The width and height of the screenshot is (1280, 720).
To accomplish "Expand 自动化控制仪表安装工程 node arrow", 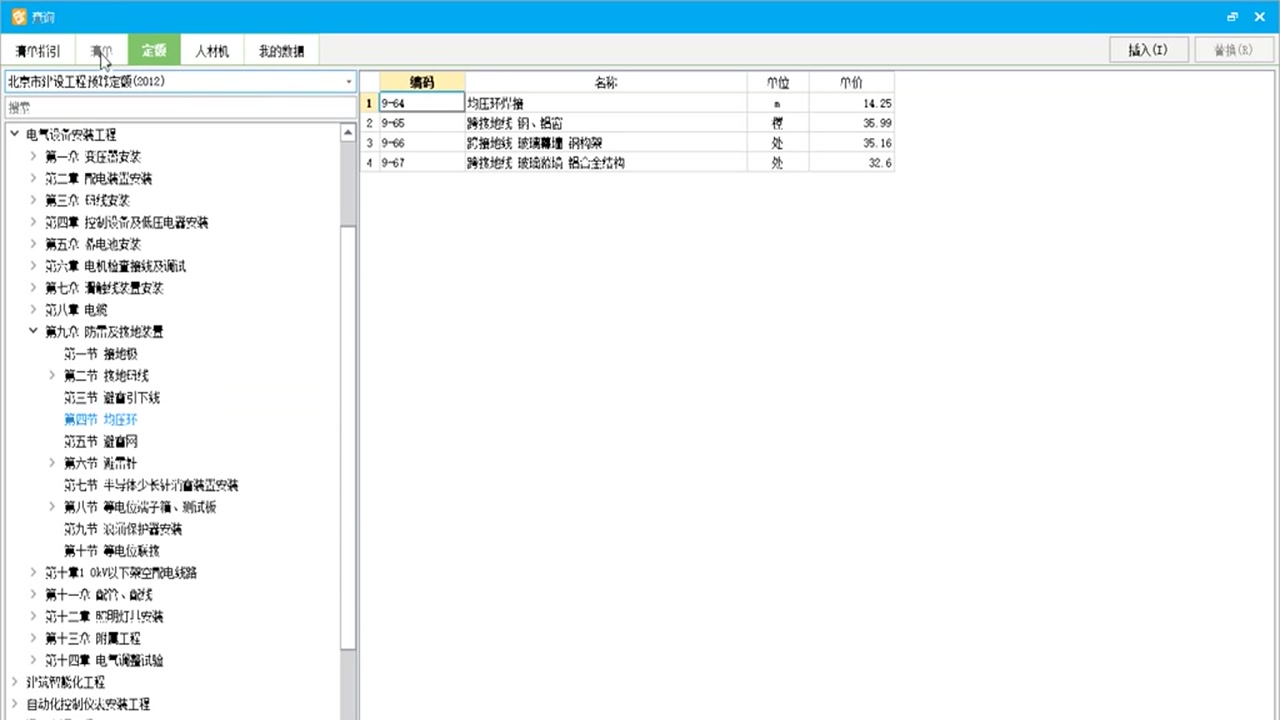I will (14, 704).
